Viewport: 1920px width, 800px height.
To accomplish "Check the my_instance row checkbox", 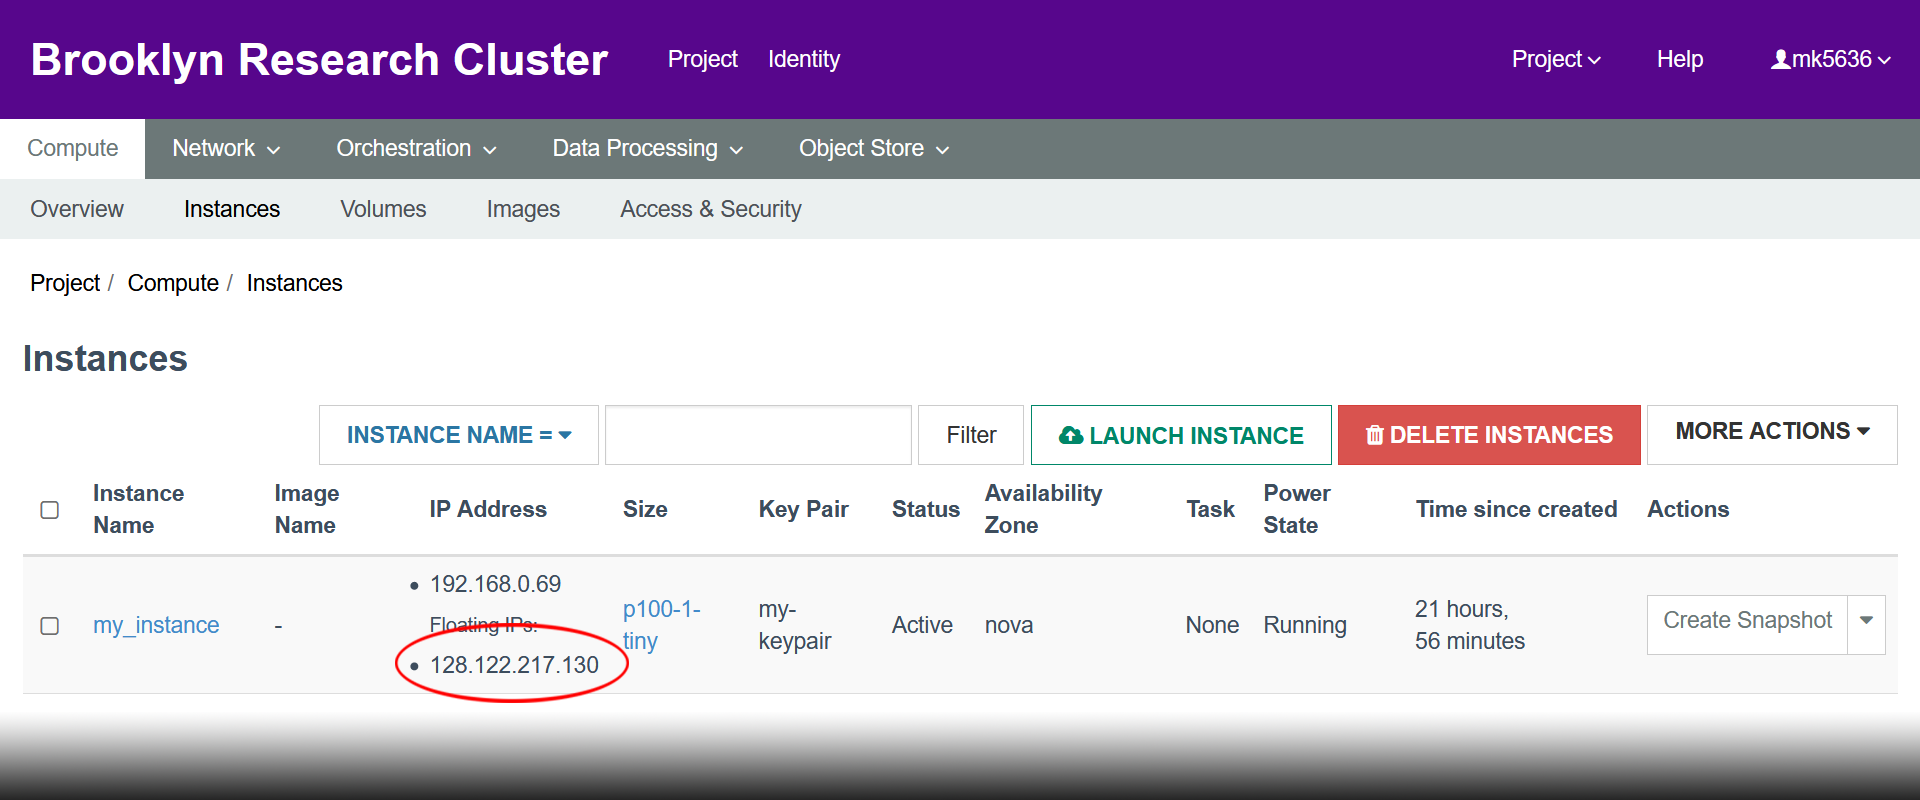I will point(50,626).
